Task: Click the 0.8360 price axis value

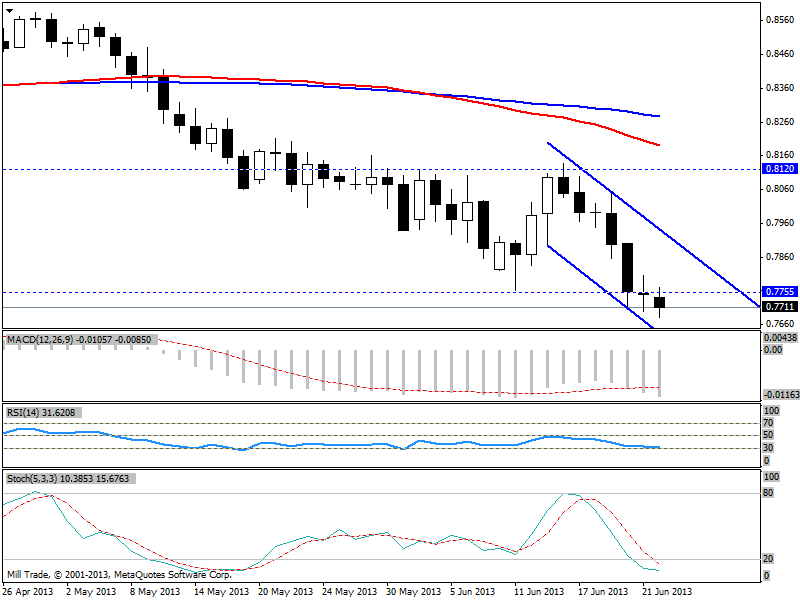Action: [780, 88]
